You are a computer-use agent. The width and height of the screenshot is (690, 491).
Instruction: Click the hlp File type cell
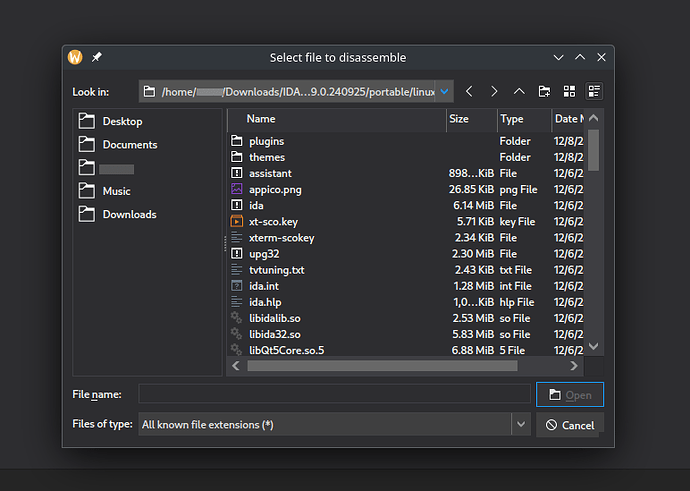pos(517,302)
